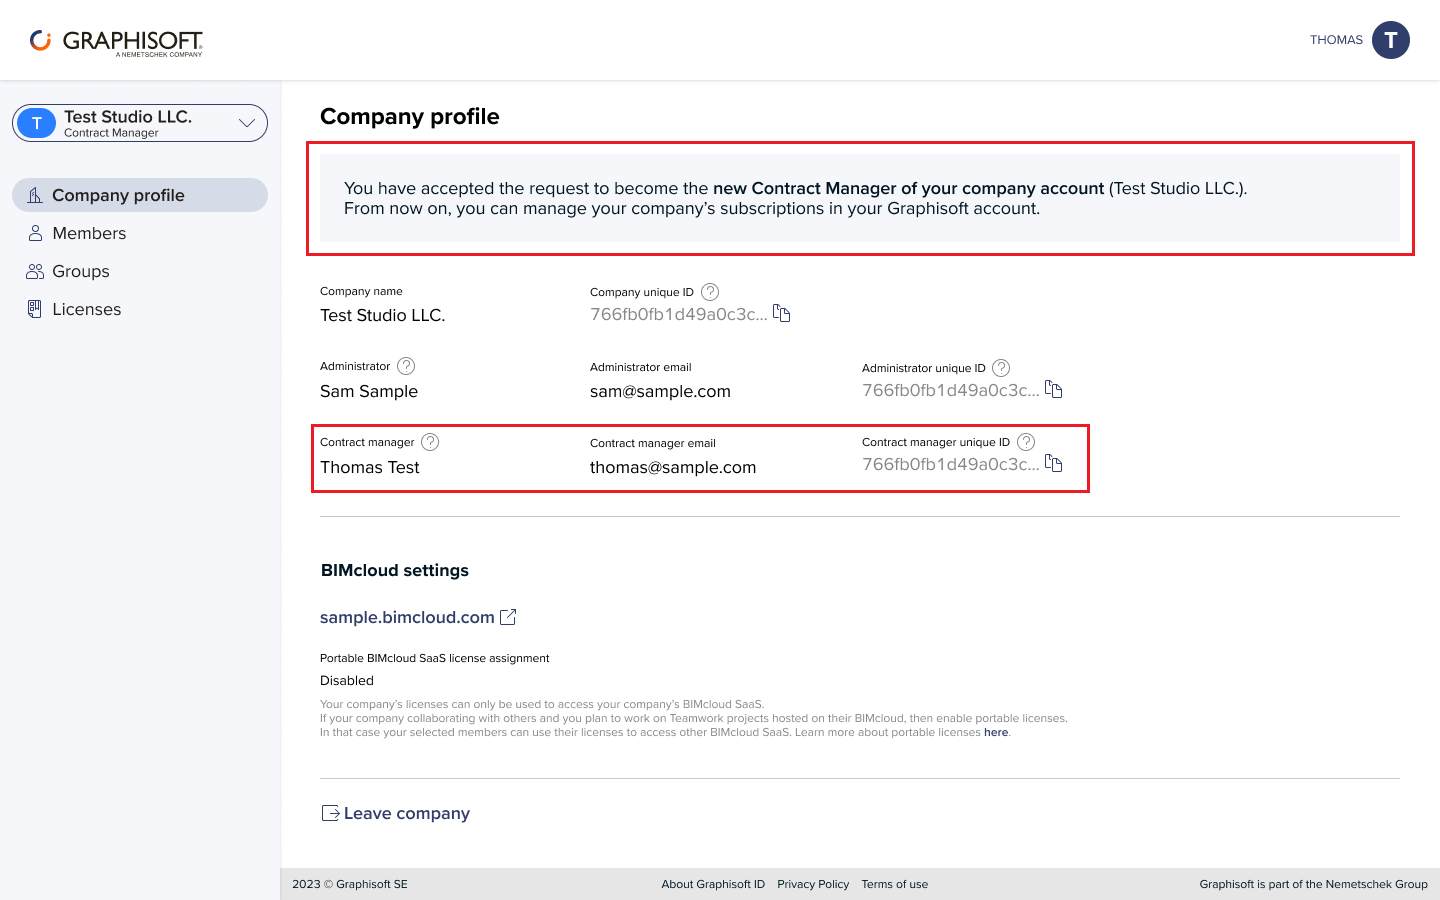Expand the Test Studio LLC. company switcher
The image size is (1440, 900).
click(x=140, y=123)
